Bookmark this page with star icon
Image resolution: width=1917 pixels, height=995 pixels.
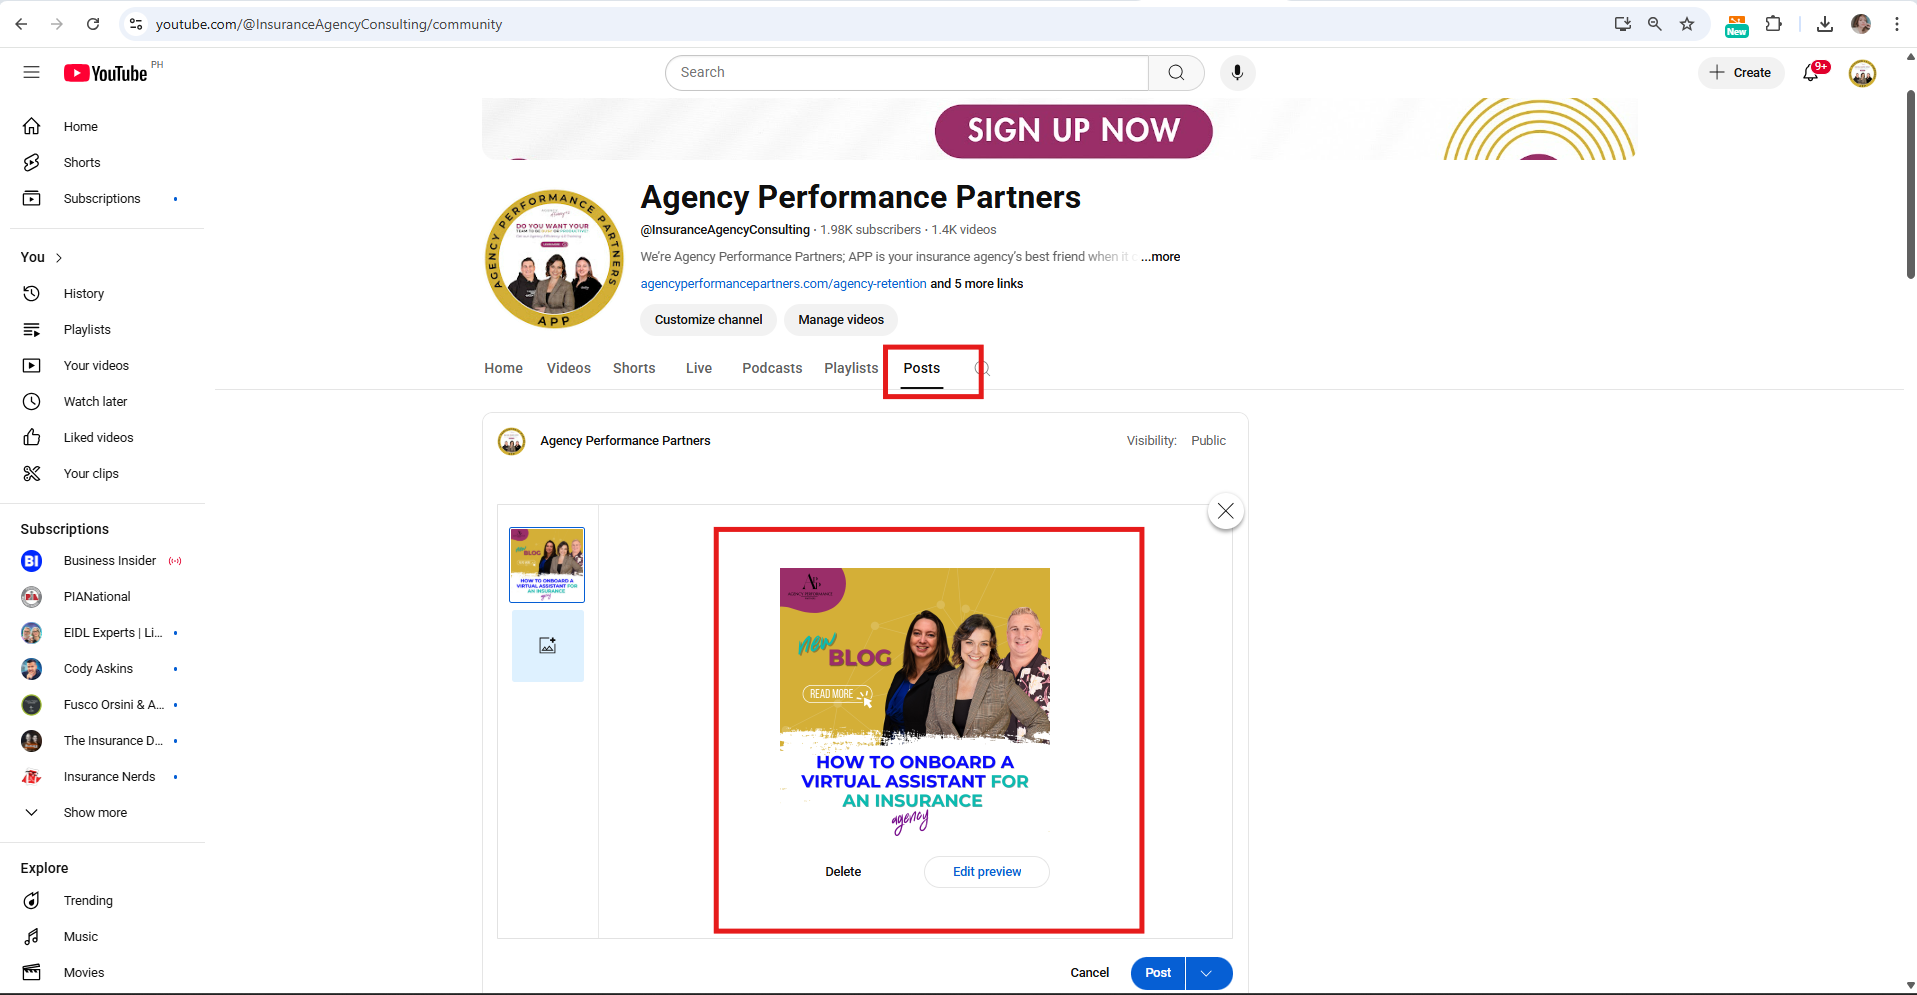pos(1687,24)
